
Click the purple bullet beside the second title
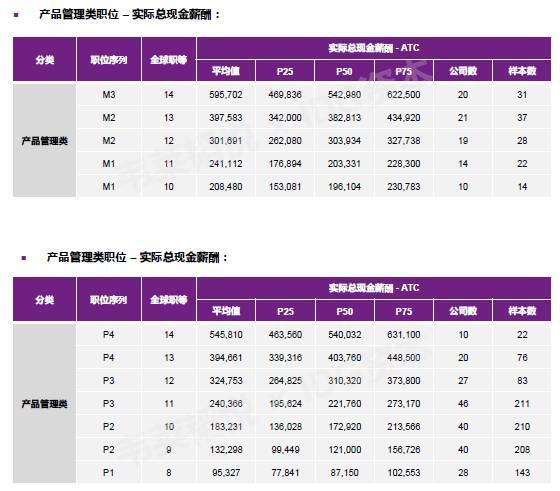(24, 258)
